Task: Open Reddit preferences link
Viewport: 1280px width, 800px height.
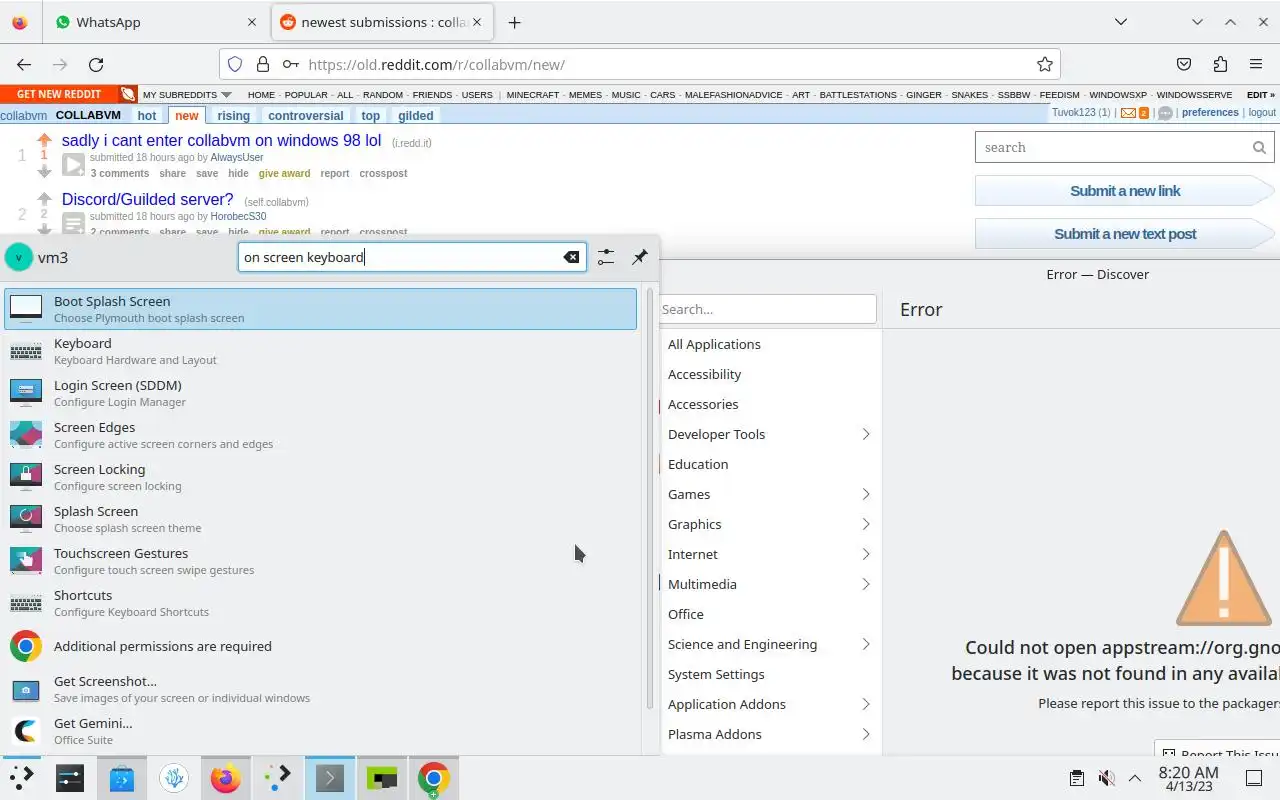Action: (x=1210, y=112)
